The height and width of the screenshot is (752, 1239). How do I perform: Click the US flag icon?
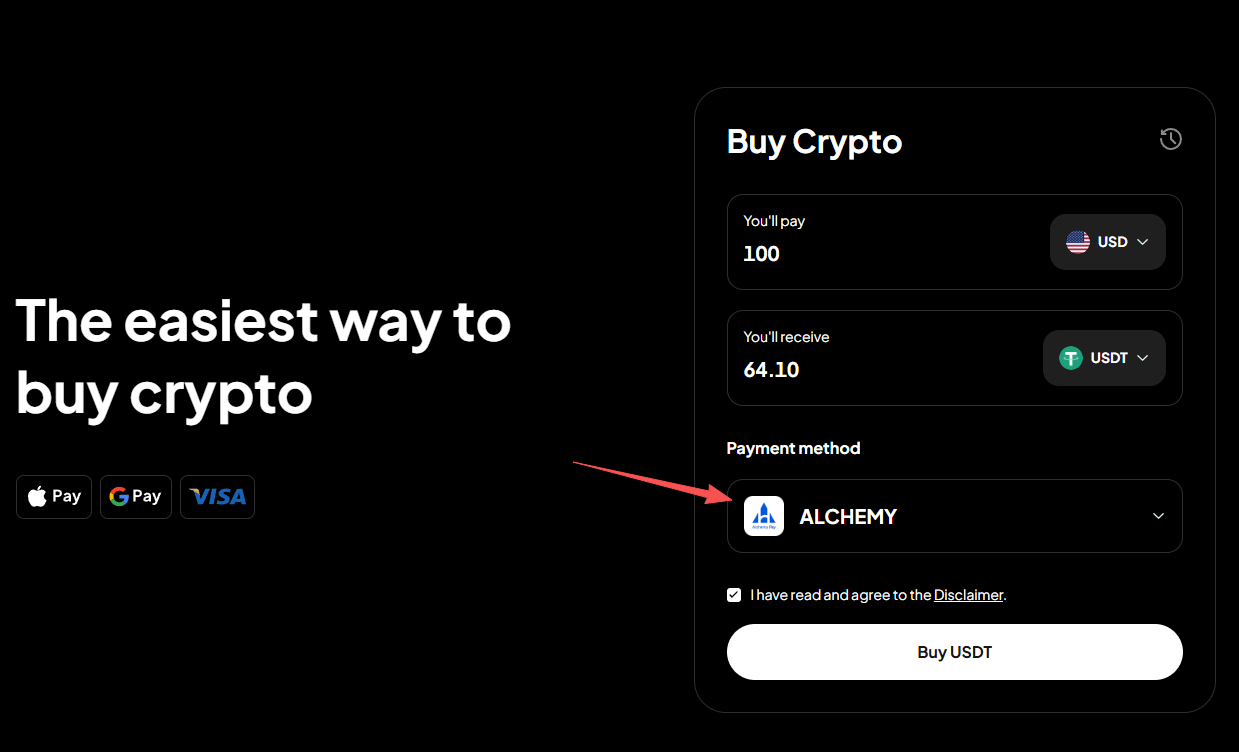tap(1078, 242)
